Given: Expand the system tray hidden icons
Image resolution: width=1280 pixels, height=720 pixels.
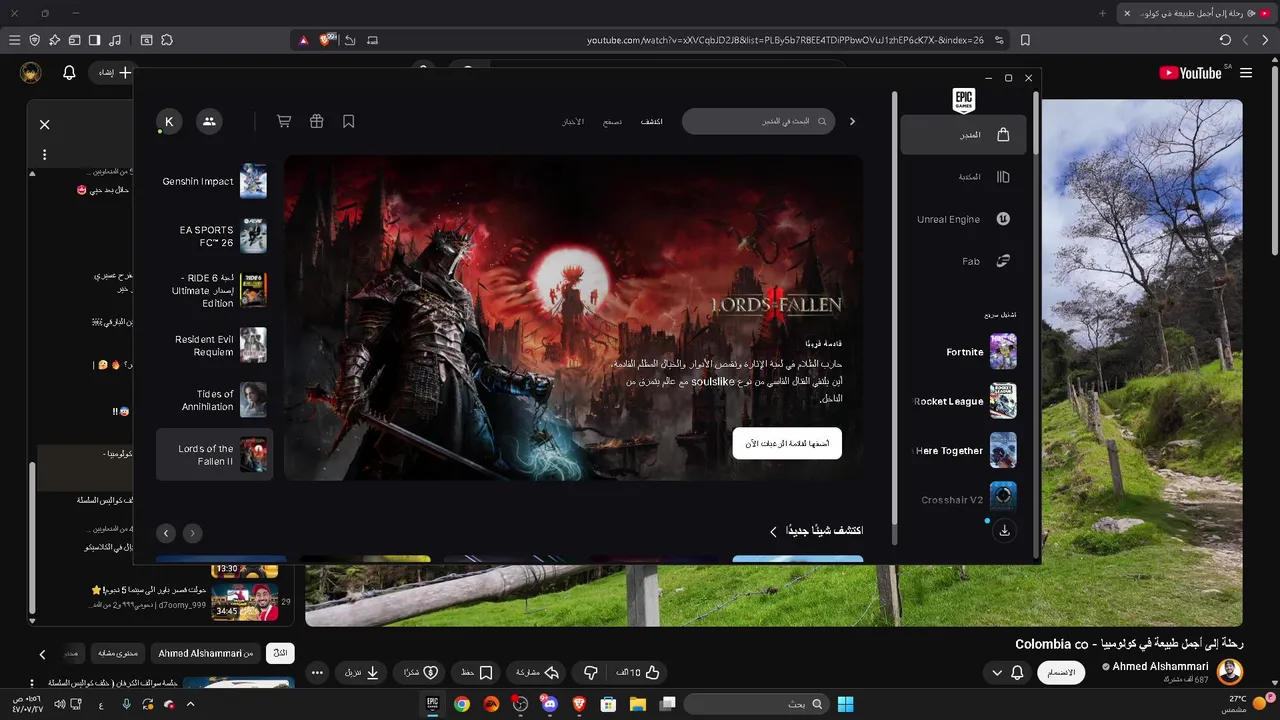Looking at the screenshot, I should [x=190, y=704].
